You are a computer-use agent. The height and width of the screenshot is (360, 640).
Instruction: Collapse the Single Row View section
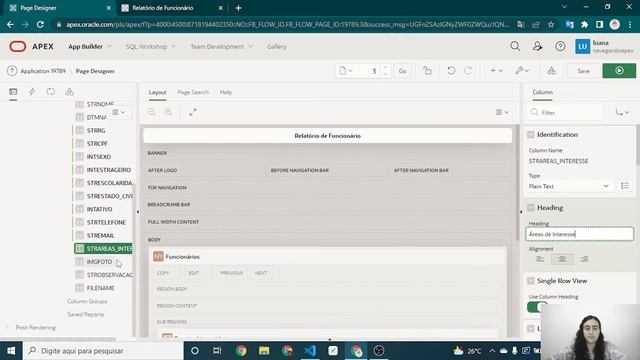click(531, 280)
